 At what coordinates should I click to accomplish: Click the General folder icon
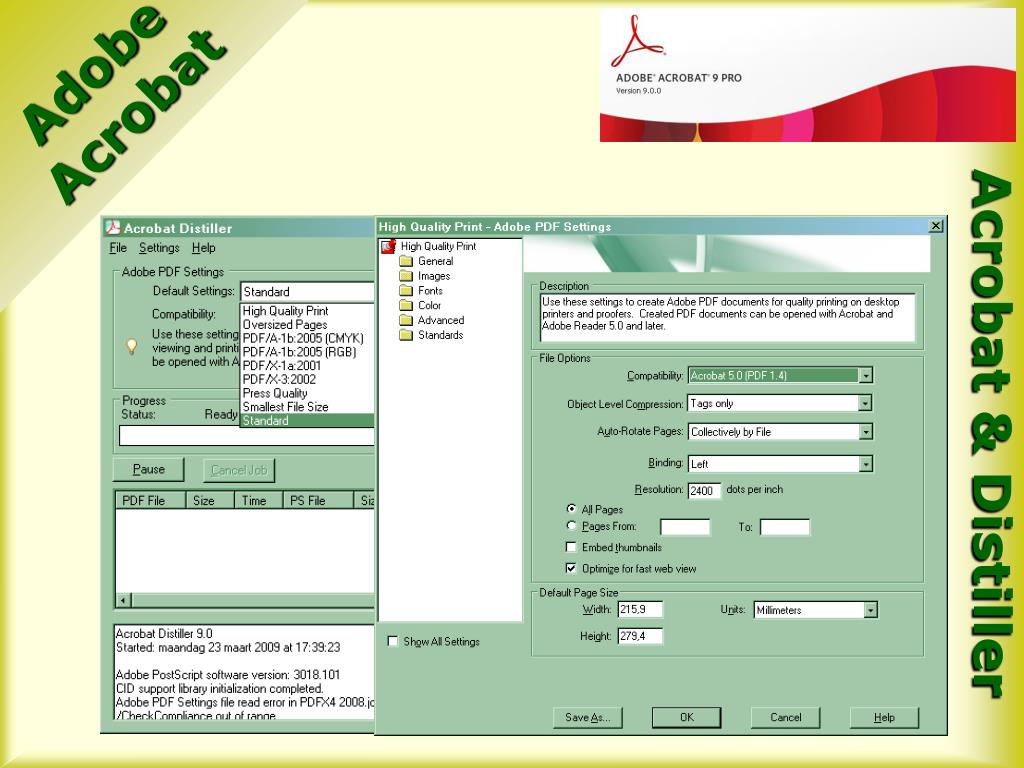406,261
